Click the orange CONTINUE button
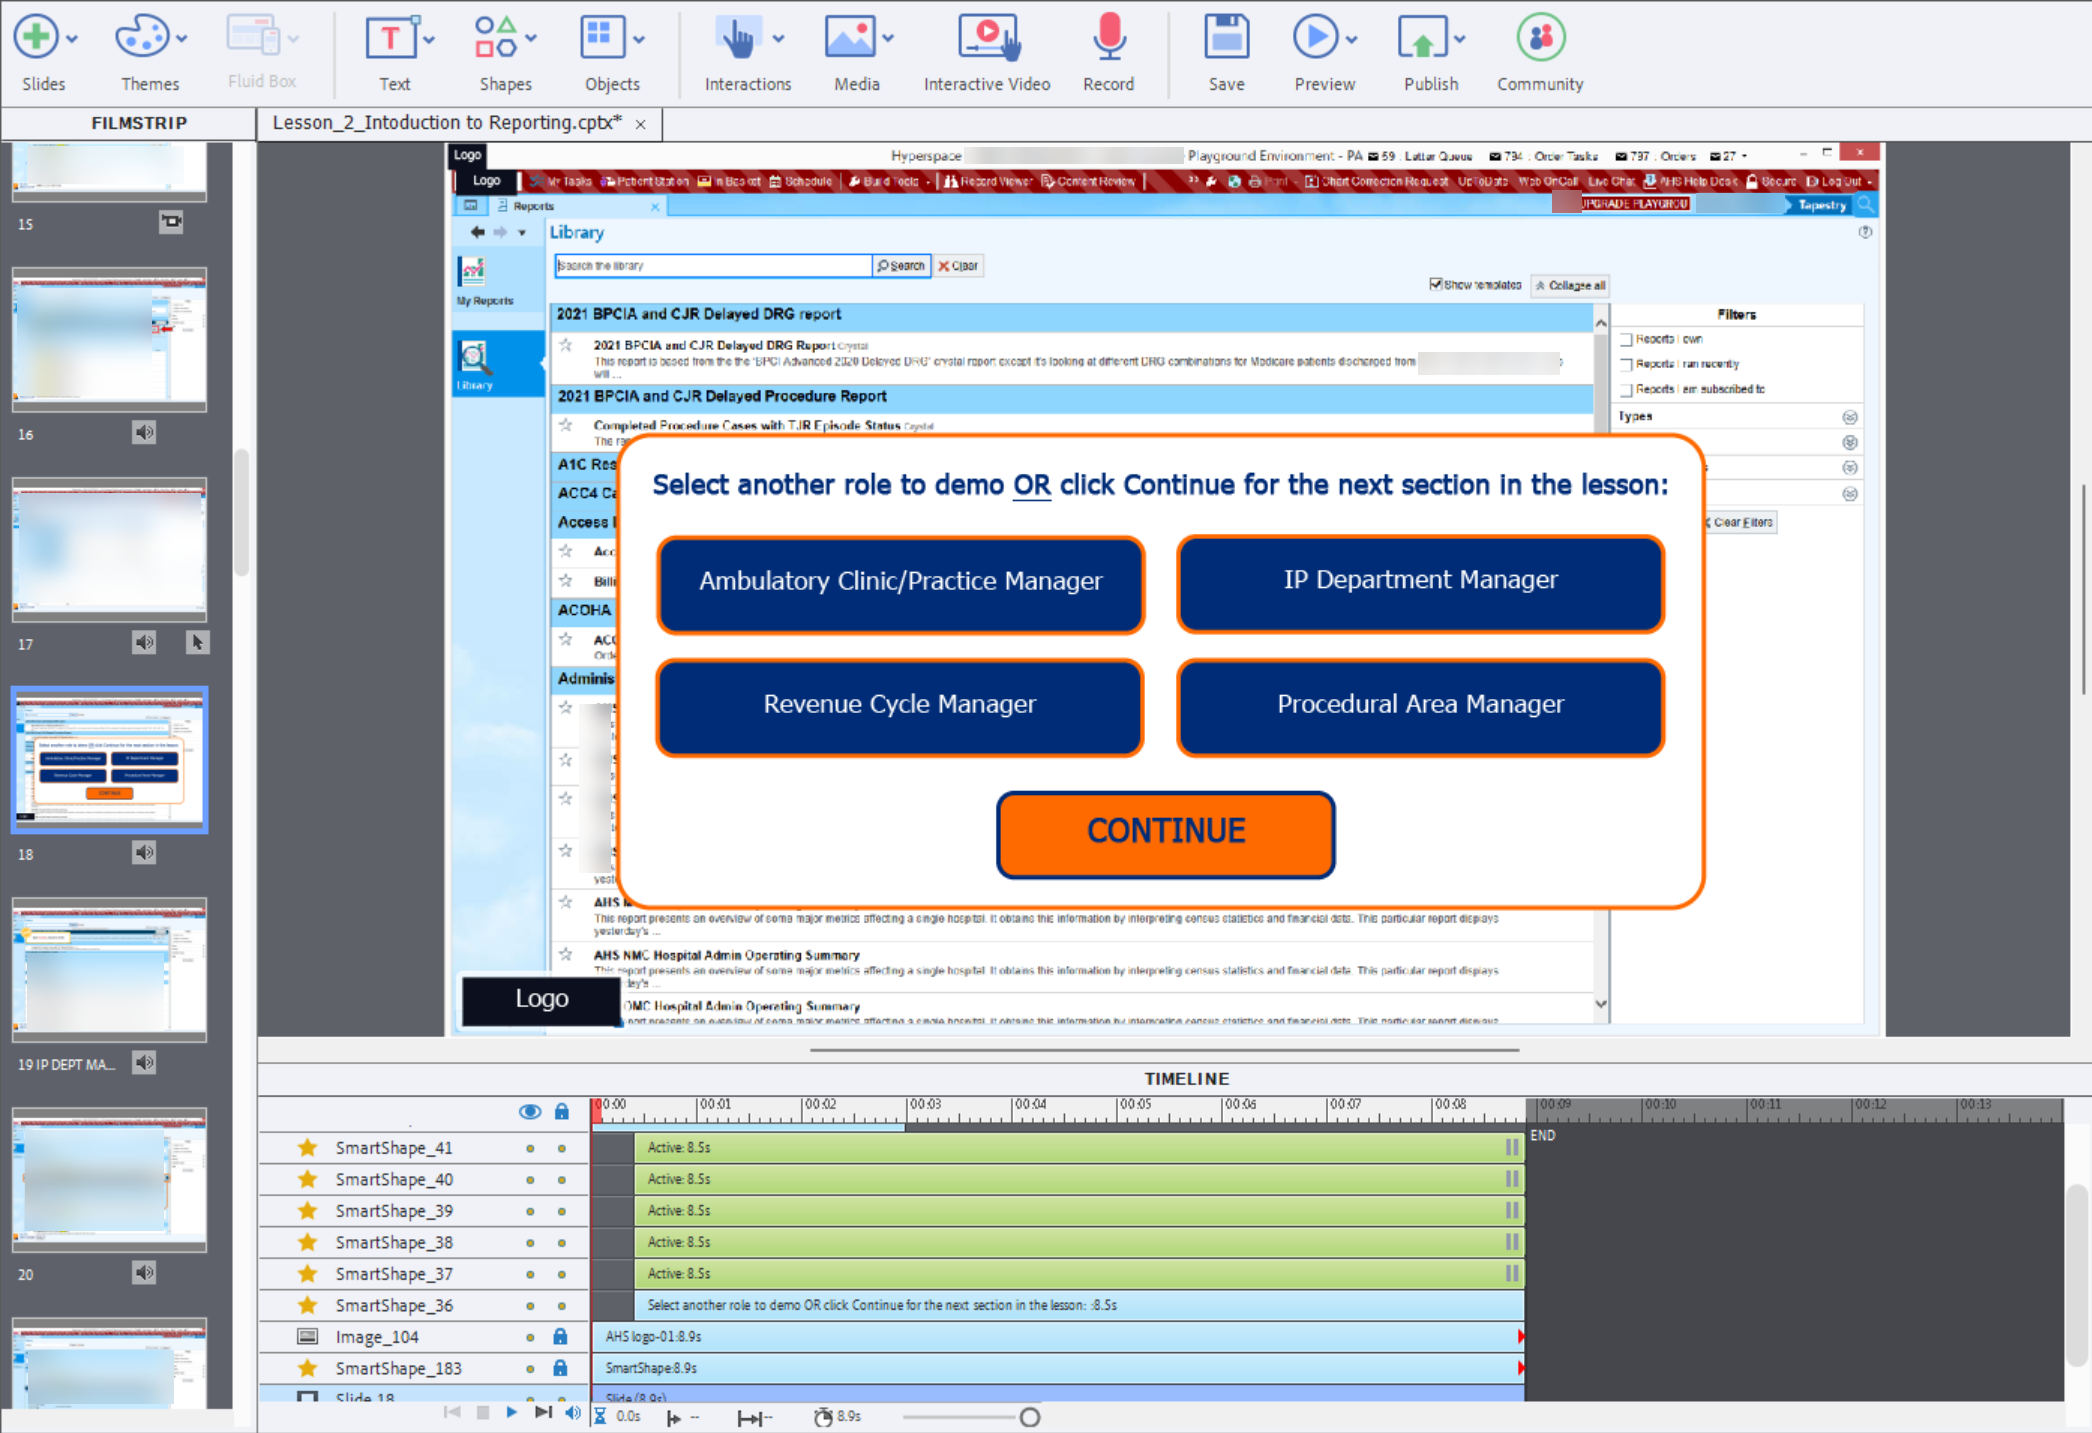 1165,833
